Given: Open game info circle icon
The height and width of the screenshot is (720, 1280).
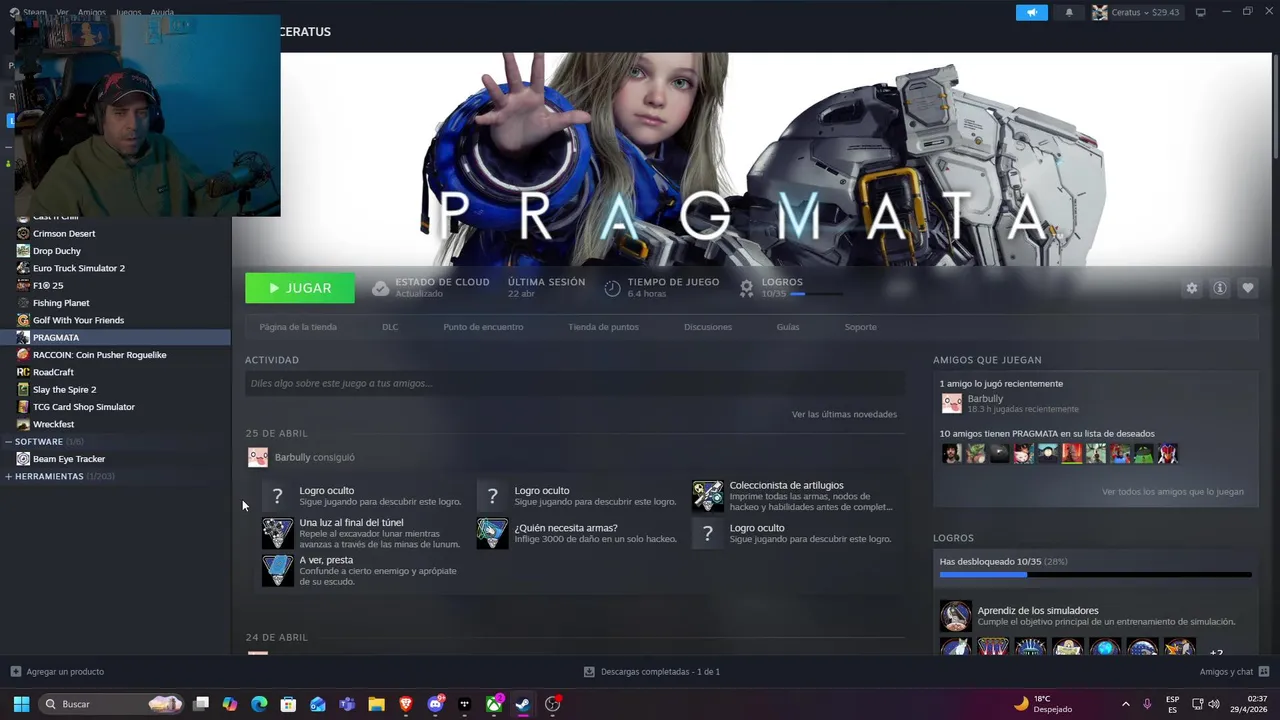Looking at the screenshot, I should [x=1220, y=288].
